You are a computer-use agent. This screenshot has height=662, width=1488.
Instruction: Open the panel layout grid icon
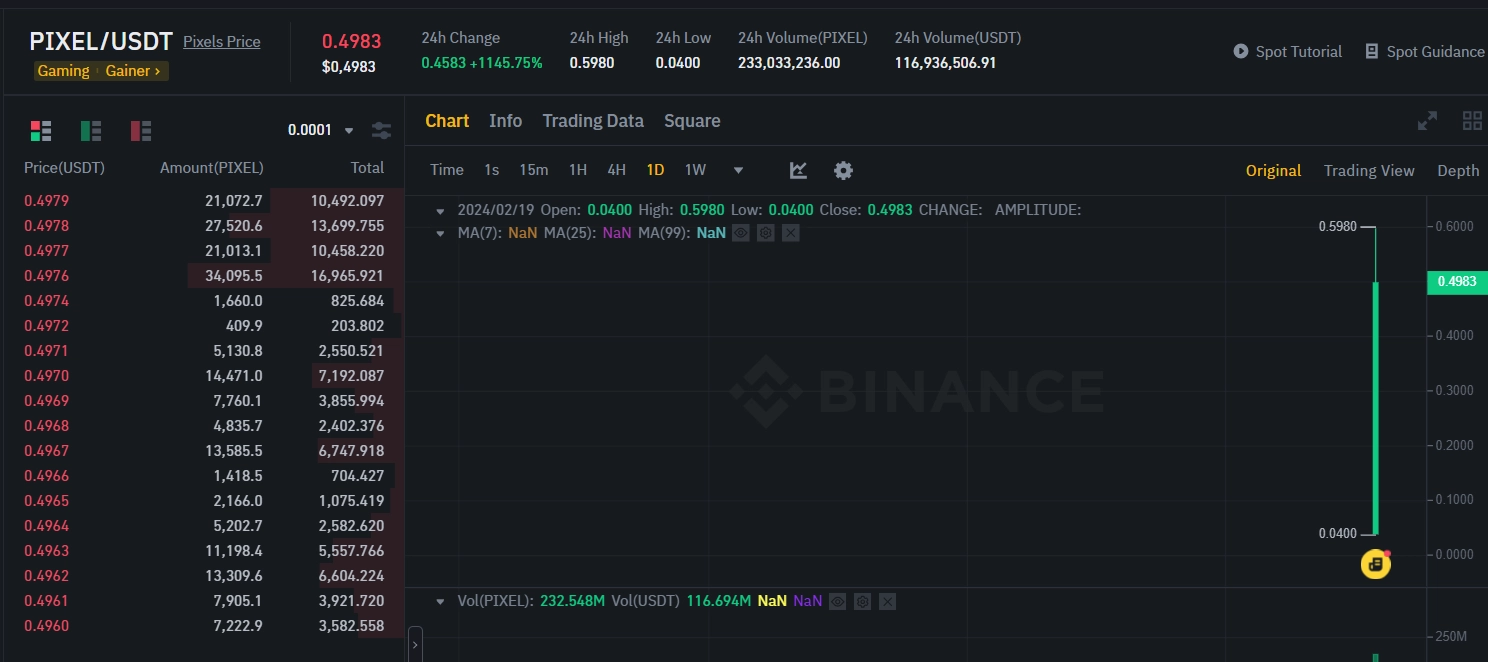pos(1472,120)
